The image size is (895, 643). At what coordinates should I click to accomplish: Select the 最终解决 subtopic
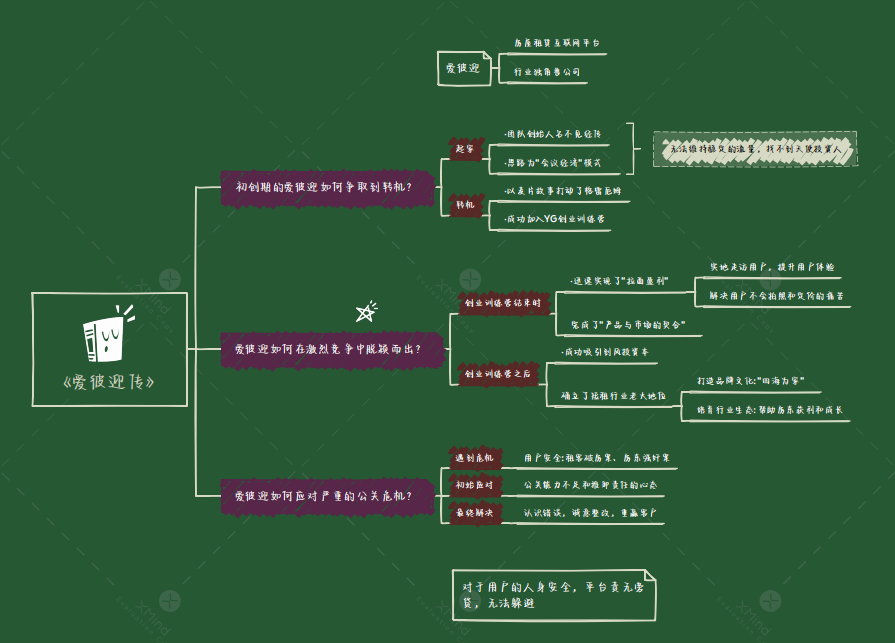click(473, 512)
